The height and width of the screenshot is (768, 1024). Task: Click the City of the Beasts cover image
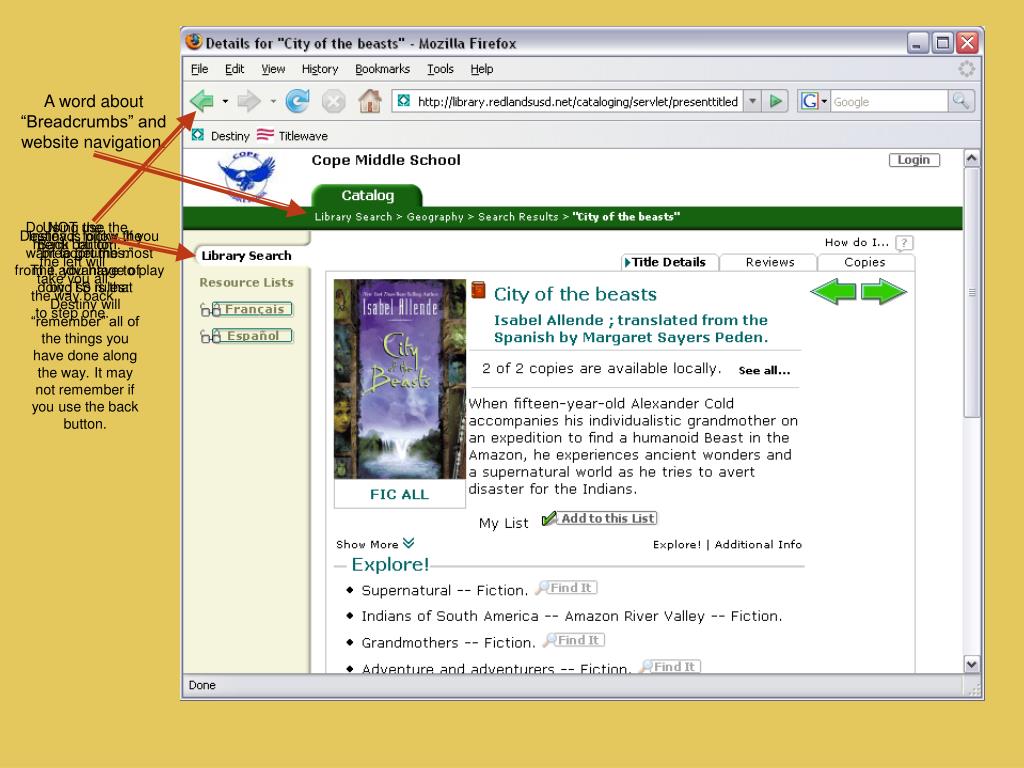400,379
